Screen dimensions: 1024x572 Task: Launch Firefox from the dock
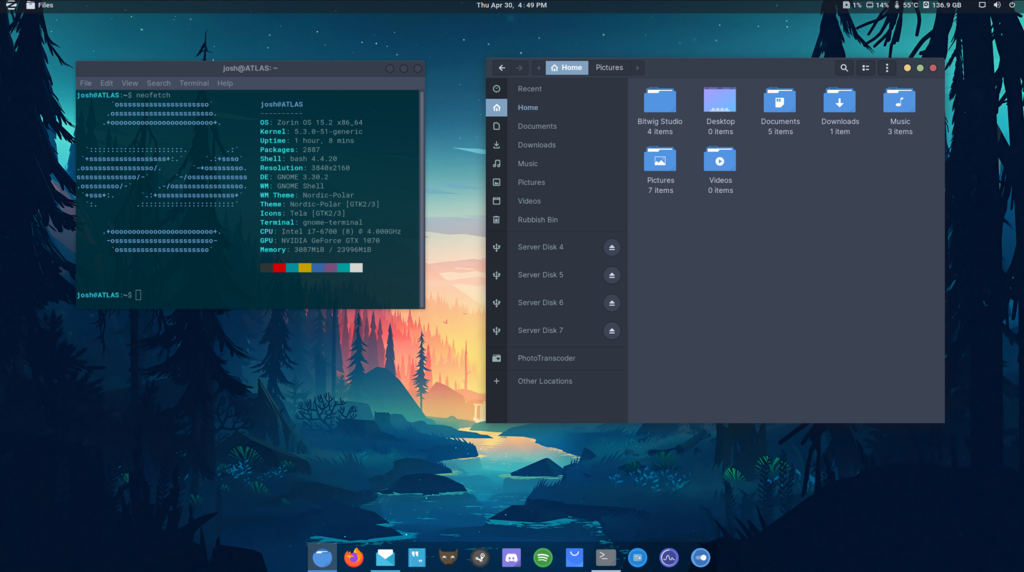354,558
